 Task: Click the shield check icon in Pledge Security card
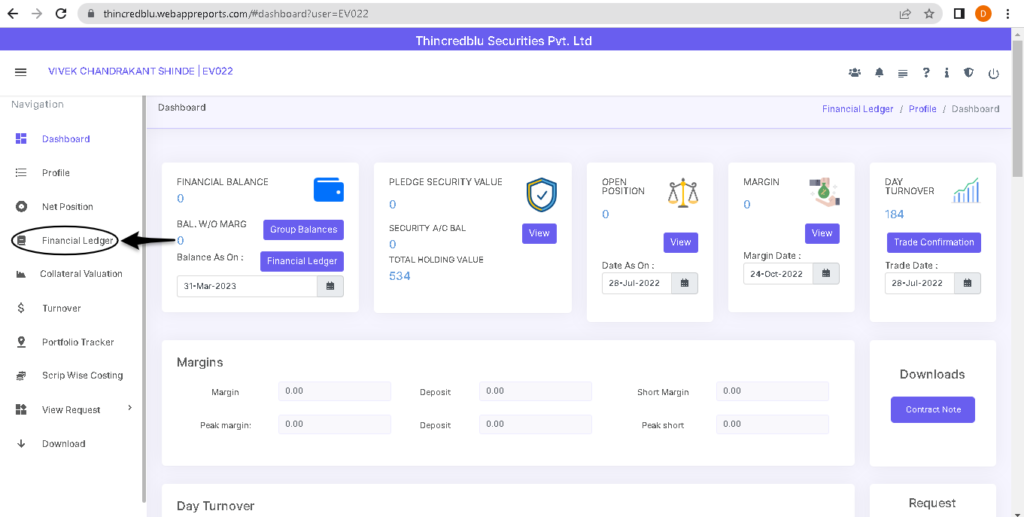[541, 195]
